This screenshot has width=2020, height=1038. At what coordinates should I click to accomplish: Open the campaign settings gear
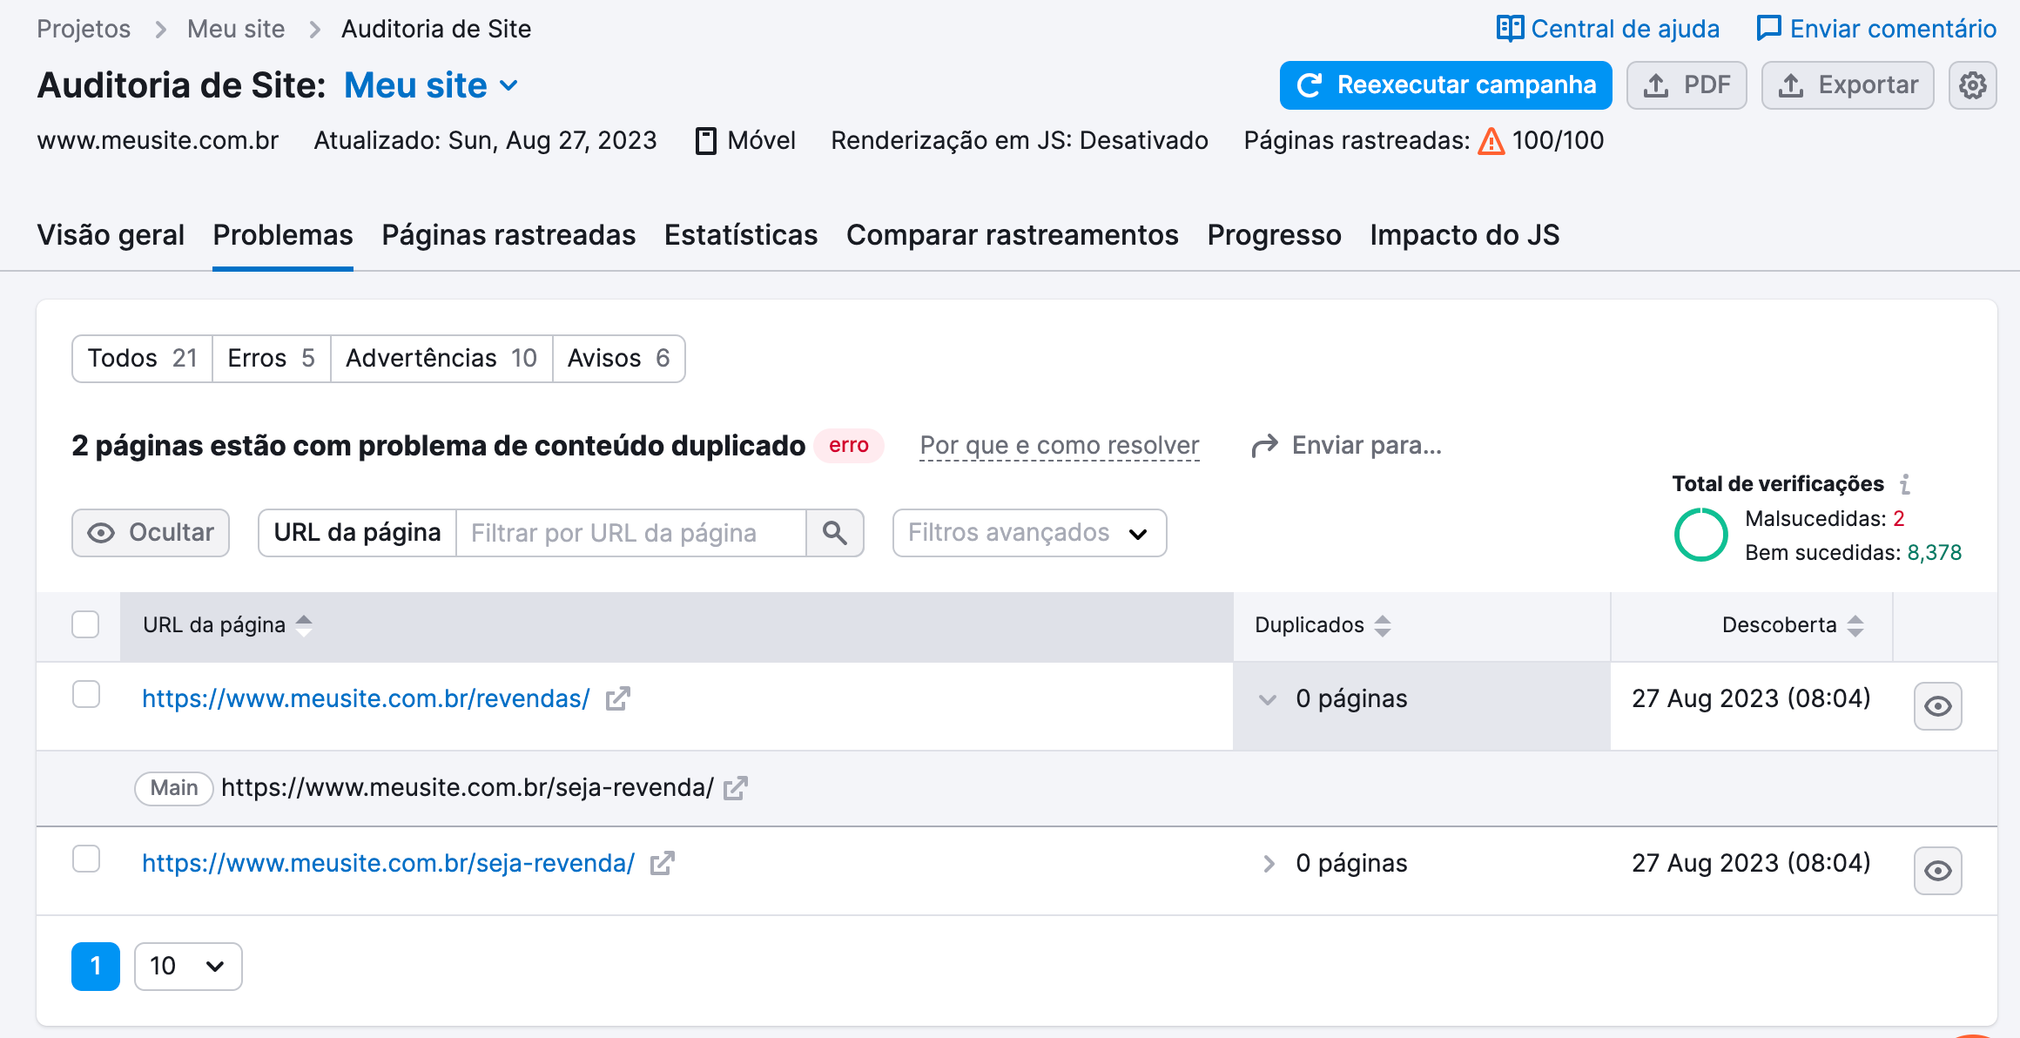(1973, 85)
